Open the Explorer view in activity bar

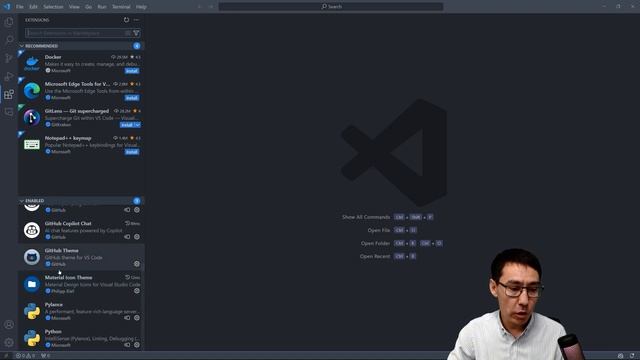click(x=9, y=22)
